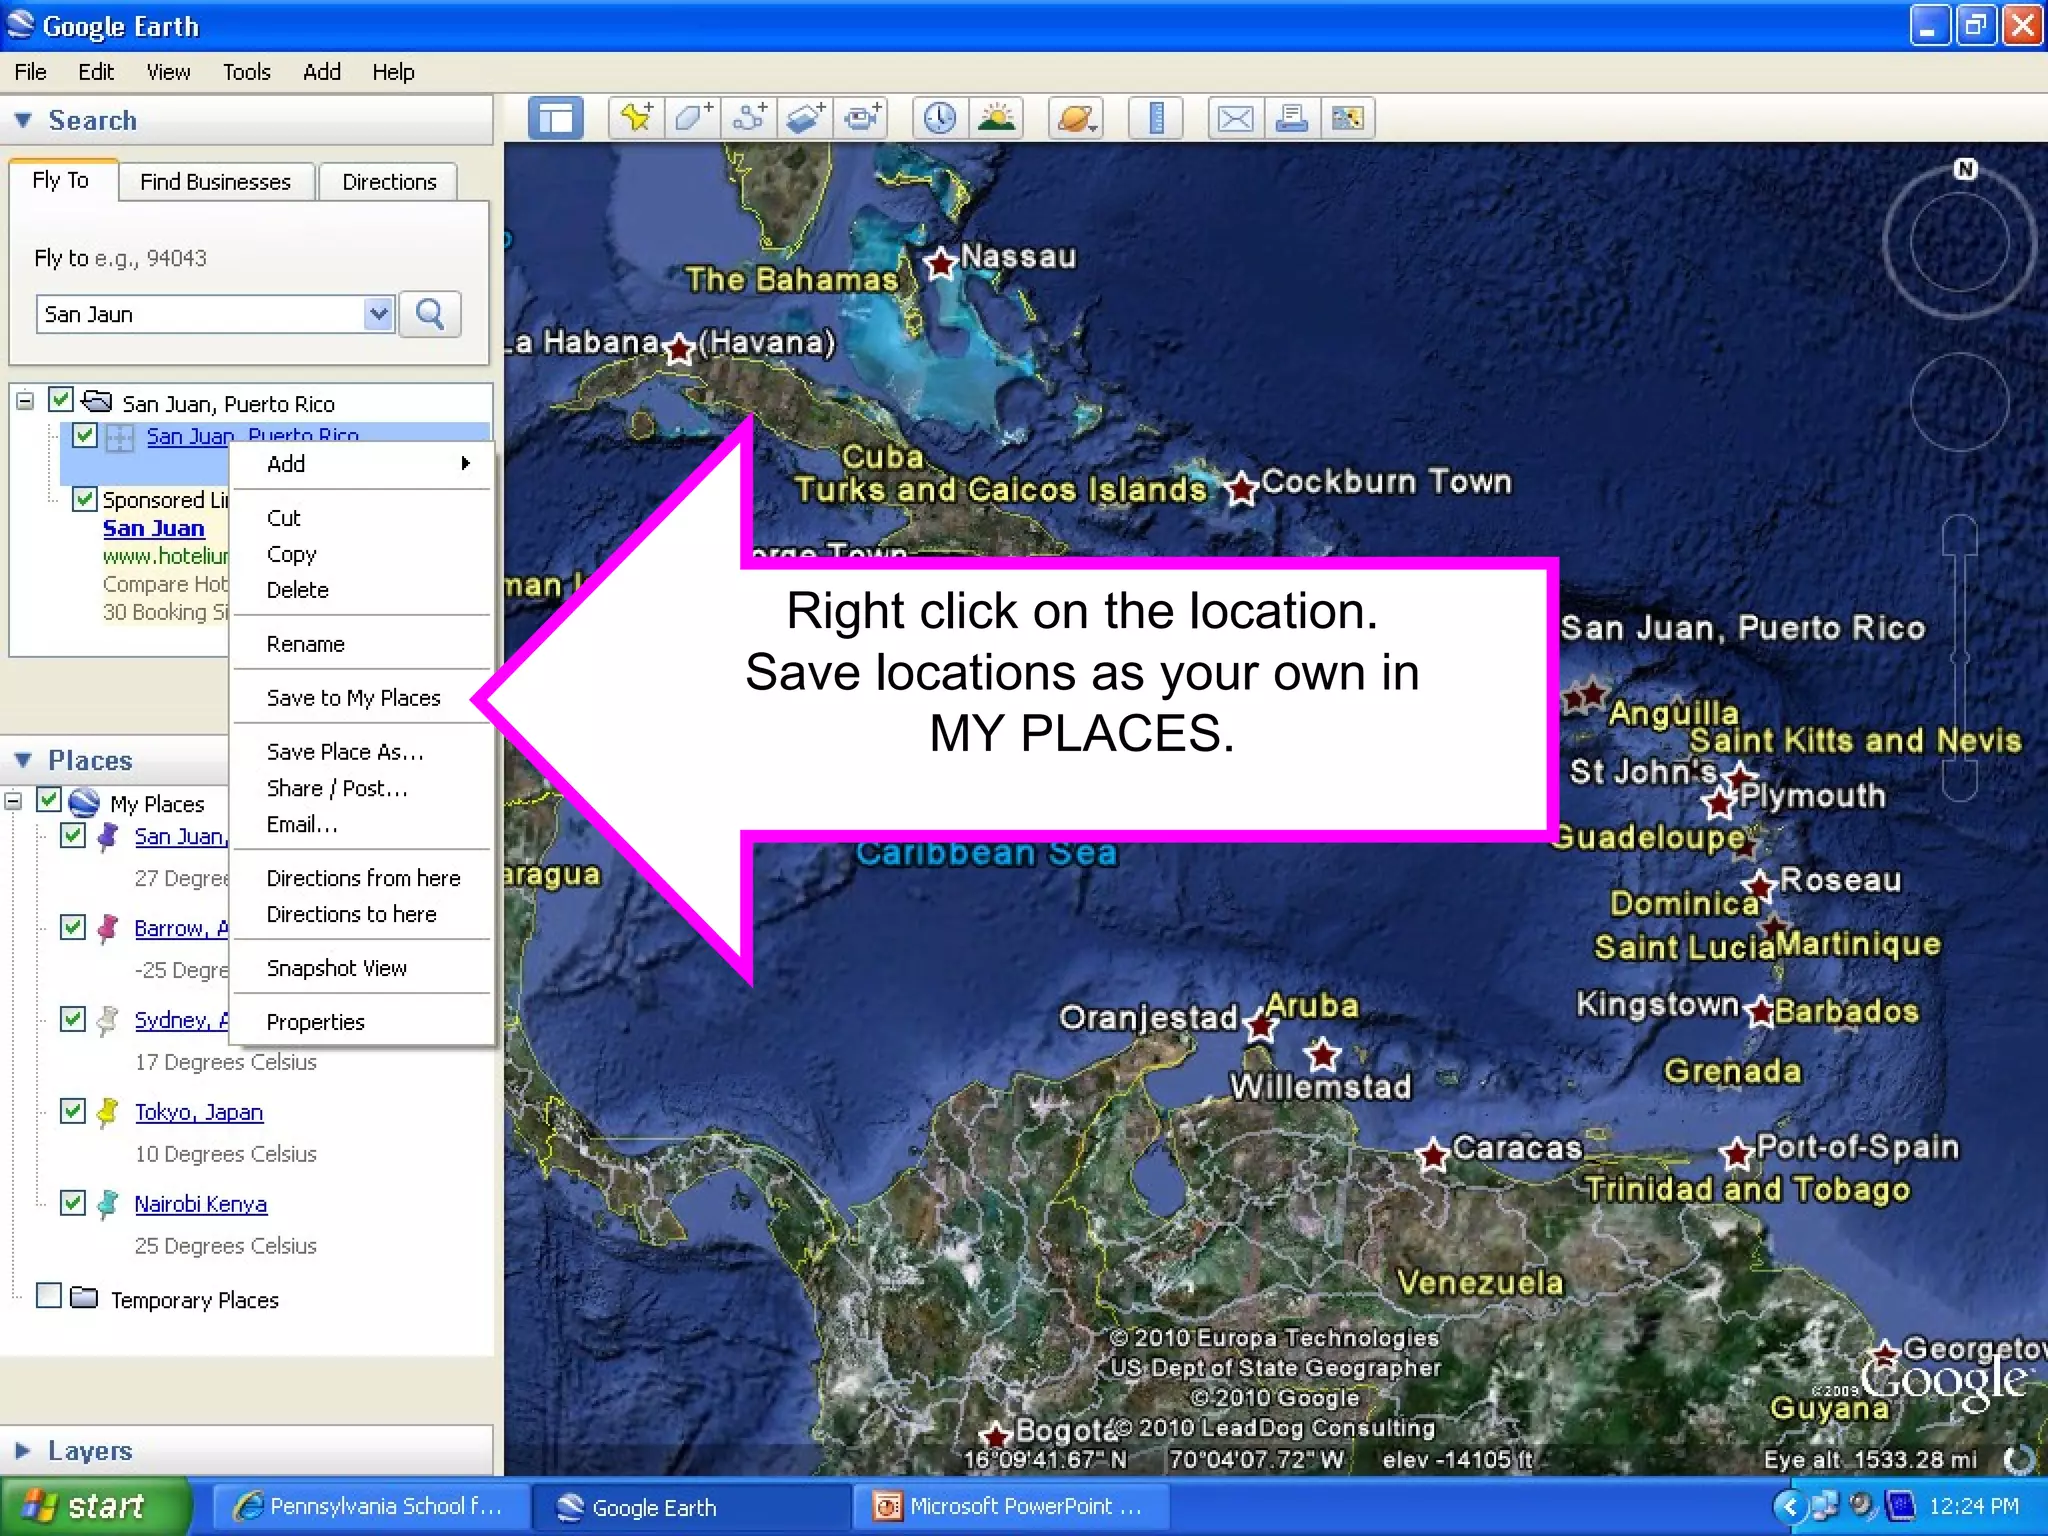Toggle the My Places checkbox
The height and width of the screenshot is (1536, 2048).
pyautogui.click(x=49, y=800)
